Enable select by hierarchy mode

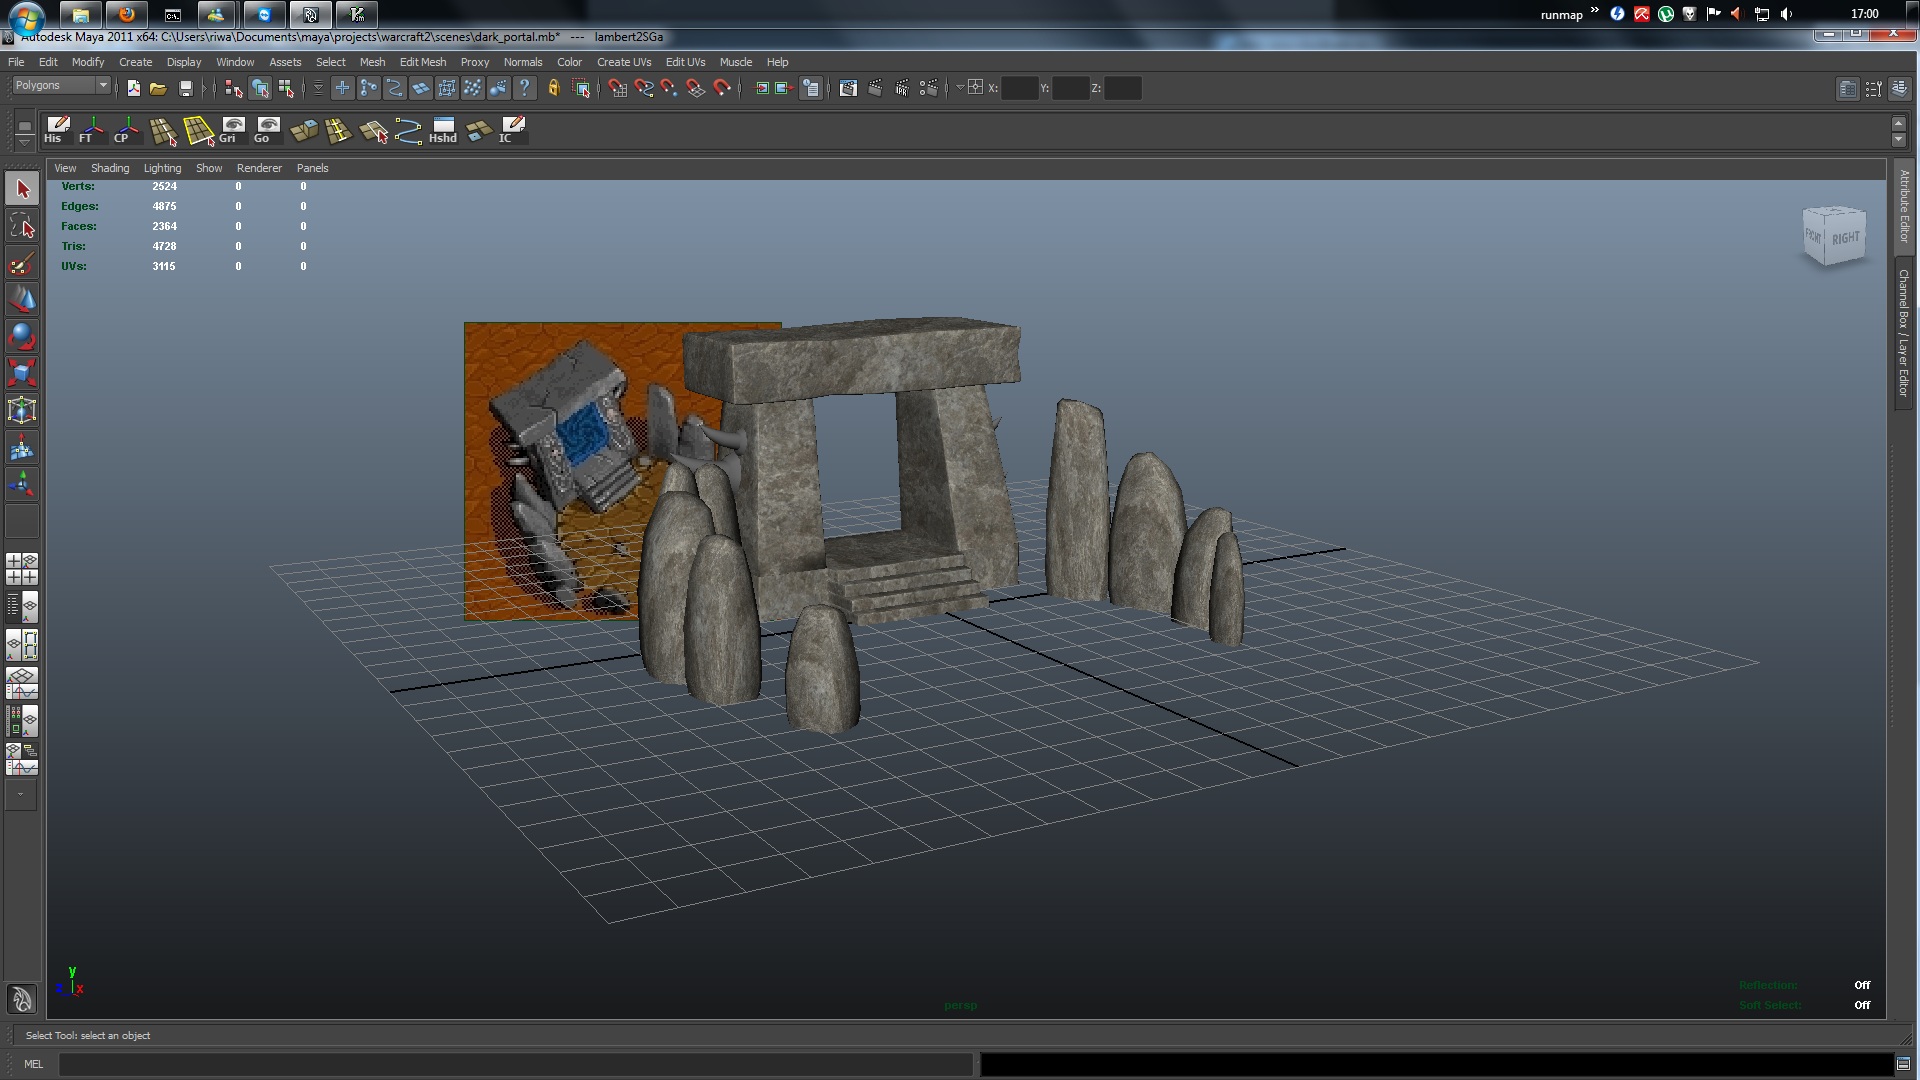point(234,88)
